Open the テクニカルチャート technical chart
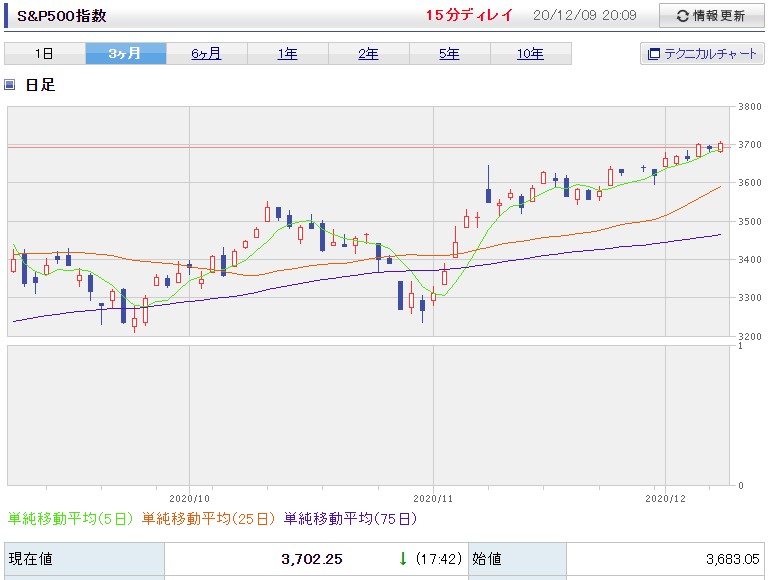The image size is (770, 580). tap(702, 54)
